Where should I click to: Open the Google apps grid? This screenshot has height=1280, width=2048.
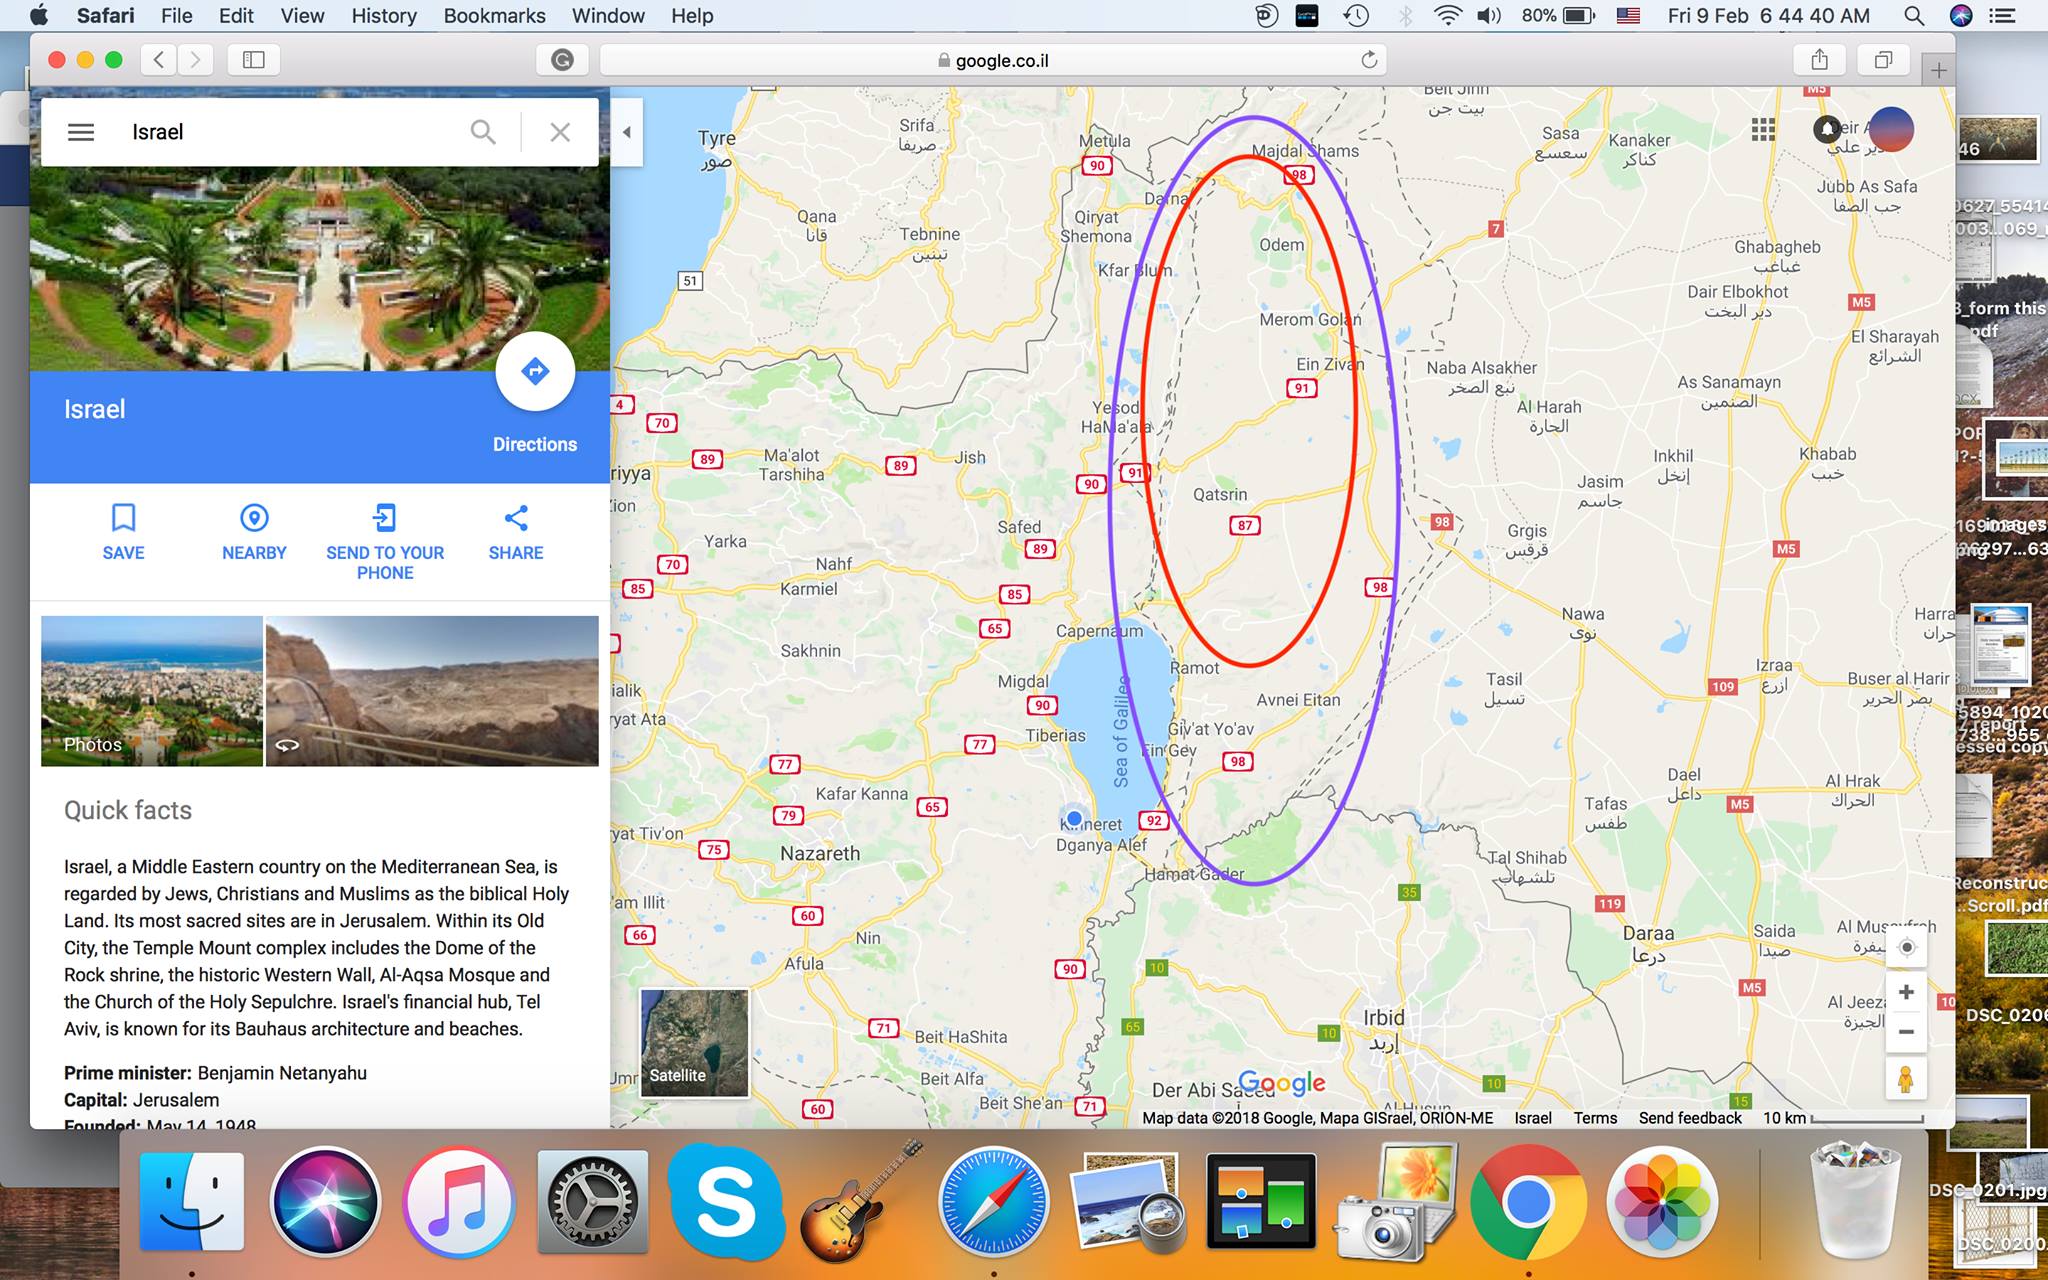click(x=1763, y=130)
